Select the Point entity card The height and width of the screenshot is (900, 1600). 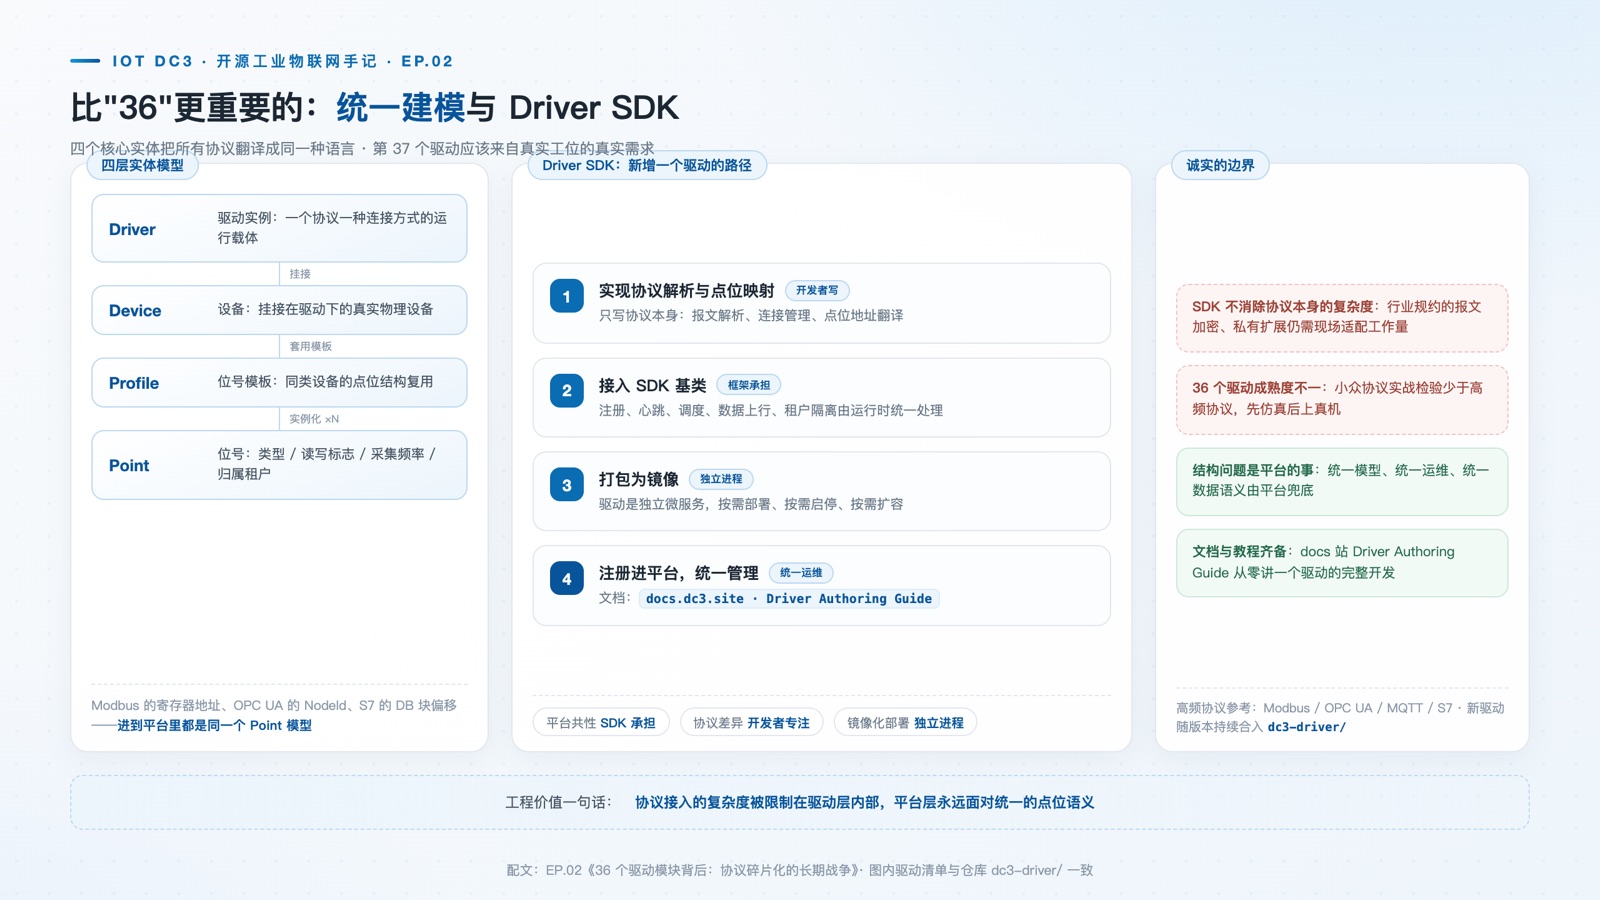coord(279,465)
